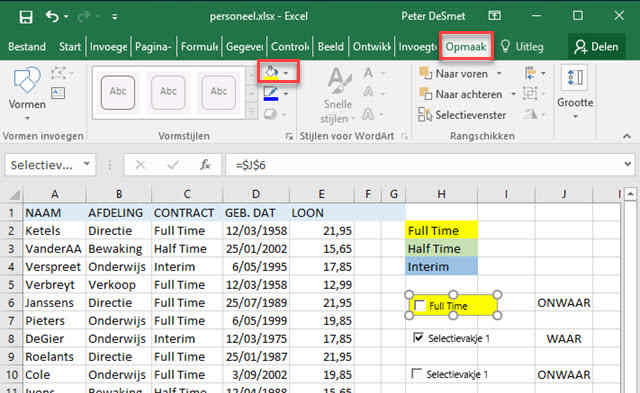Image resolution: width=640 pixels, height=393 pixels.
Task: Select blue Interim cell in column H
Action: pos(442,267)
